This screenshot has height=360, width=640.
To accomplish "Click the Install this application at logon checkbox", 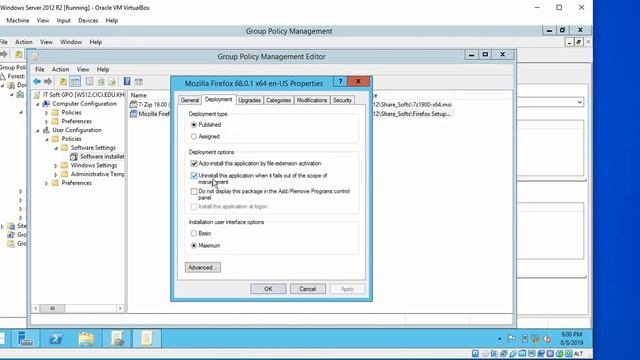I will click(x=194, y=207).
